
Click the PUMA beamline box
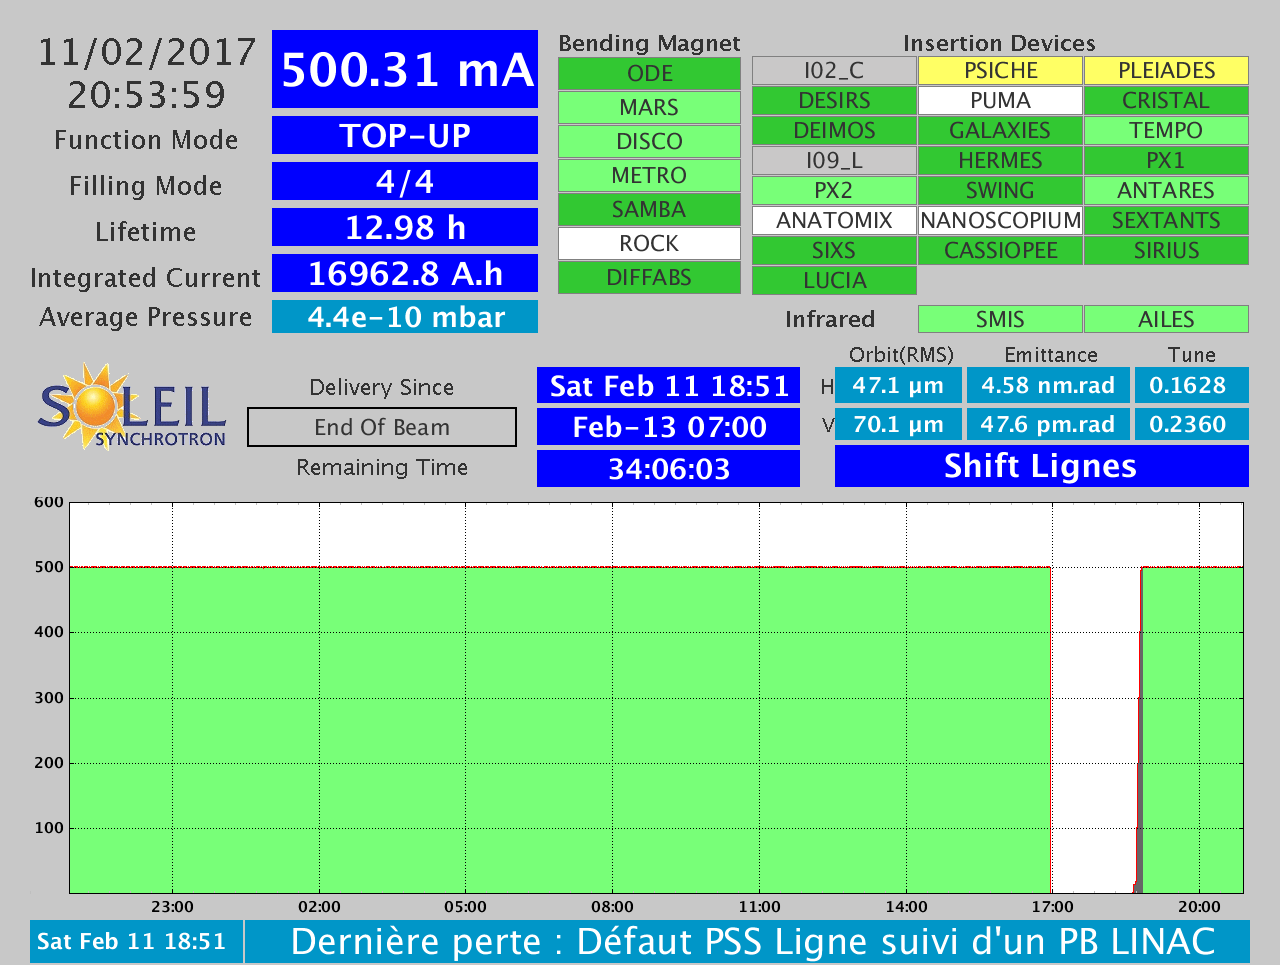point(1000,100)
